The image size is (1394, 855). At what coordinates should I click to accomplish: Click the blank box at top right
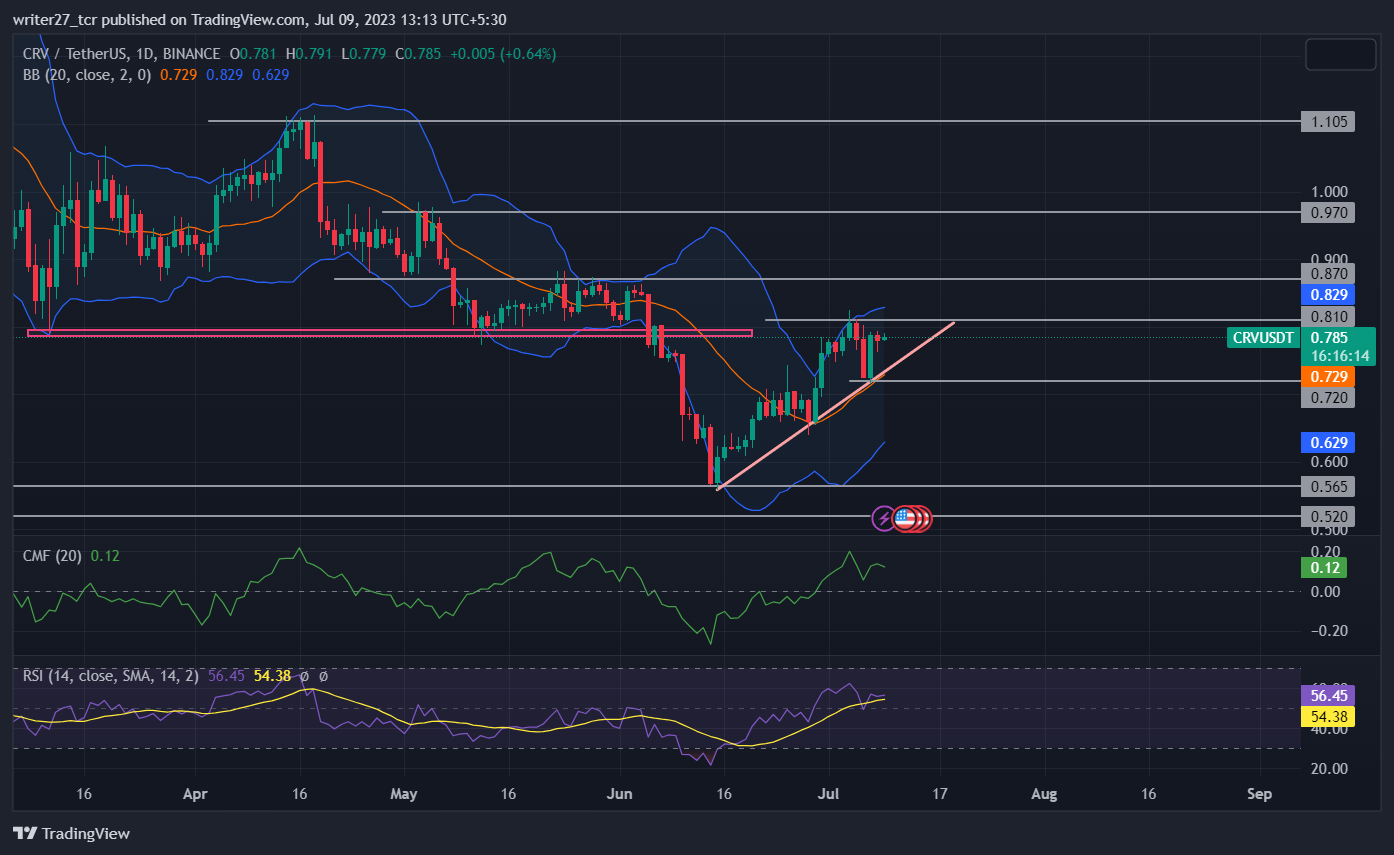coord(1340,55)
